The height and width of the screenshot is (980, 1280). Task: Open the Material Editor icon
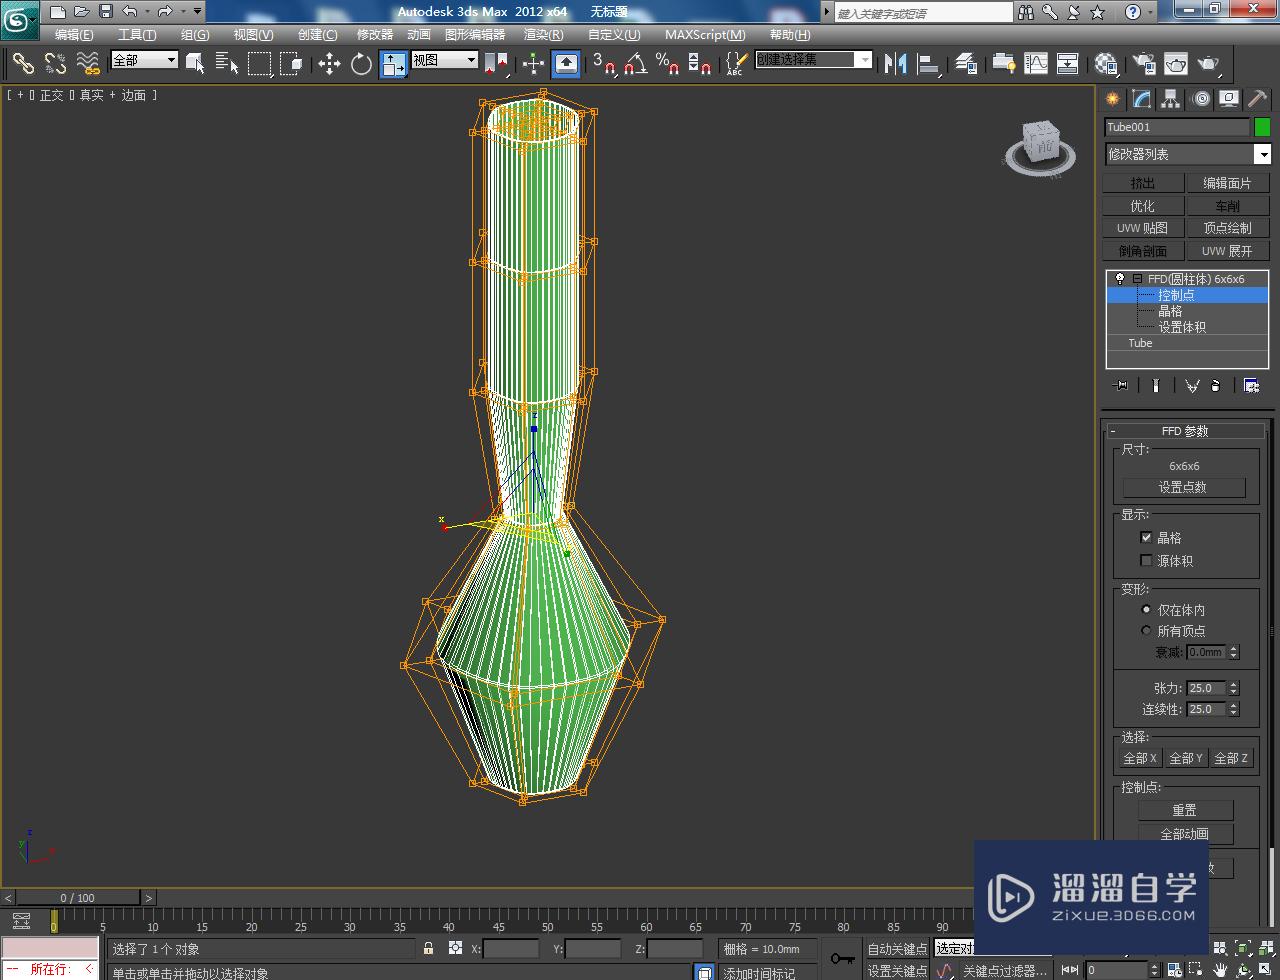pyautogui.click(x=1105, y=64)
